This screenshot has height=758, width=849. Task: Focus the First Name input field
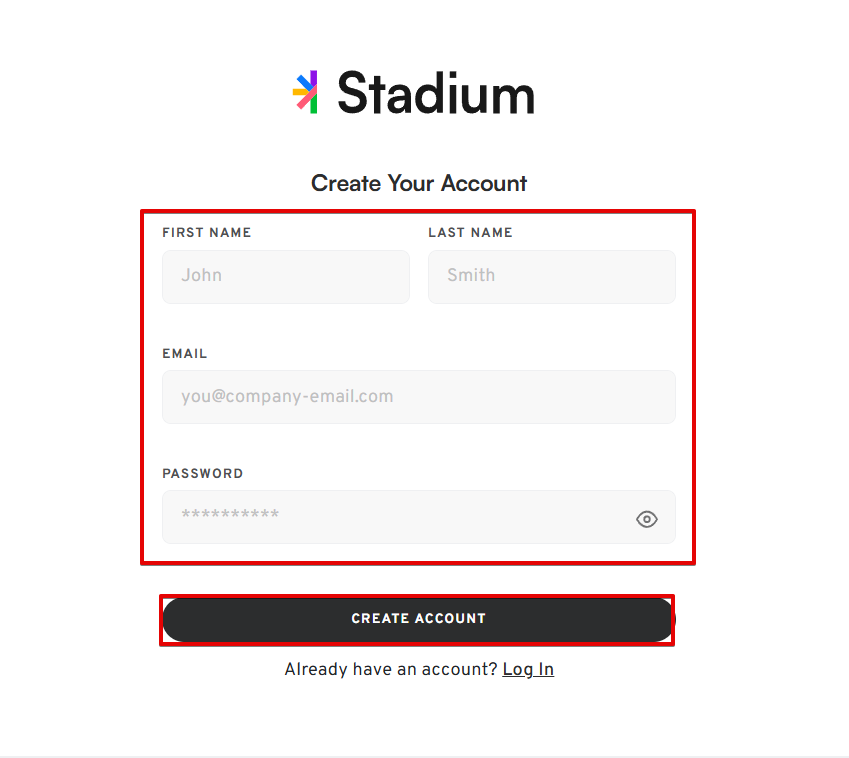point(286,277)
